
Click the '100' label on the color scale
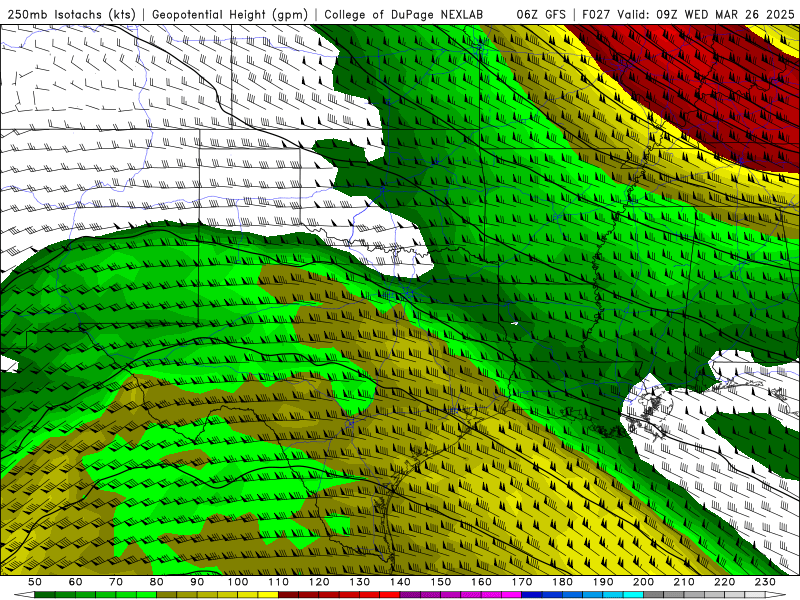click(237, 582)
